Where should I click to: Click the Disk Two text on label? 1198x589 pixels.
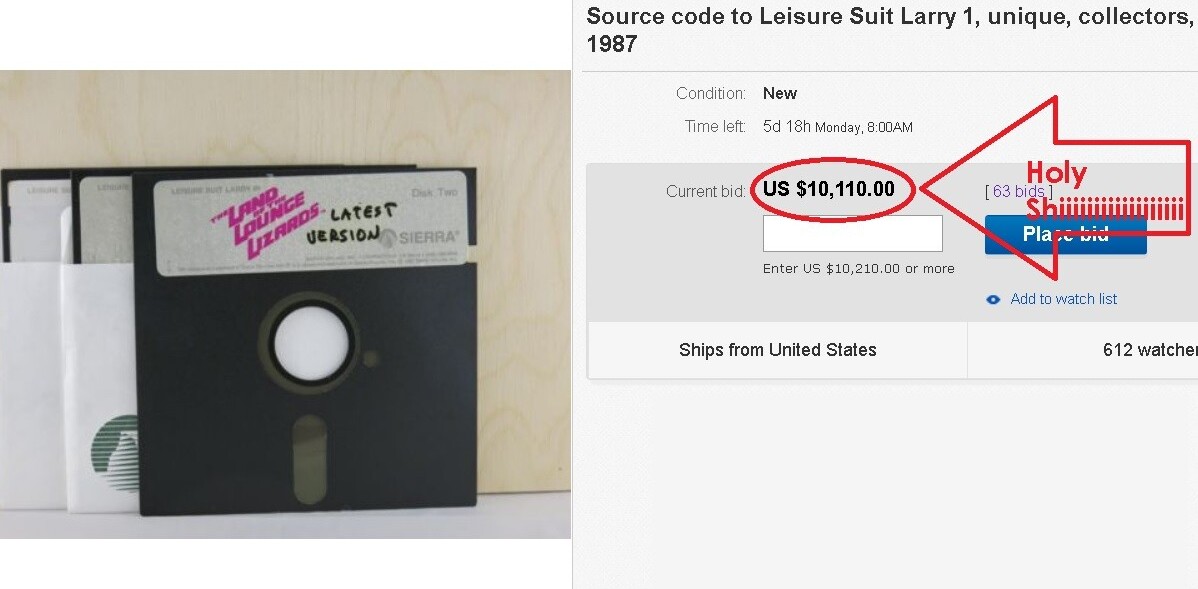[x=432, y=191]
